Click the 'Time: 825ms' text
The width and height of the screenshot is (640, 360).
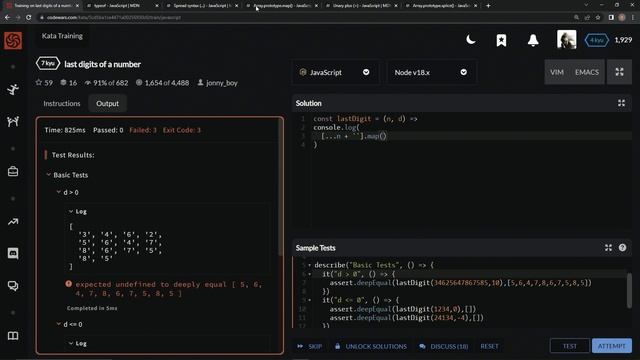point(65,130)
